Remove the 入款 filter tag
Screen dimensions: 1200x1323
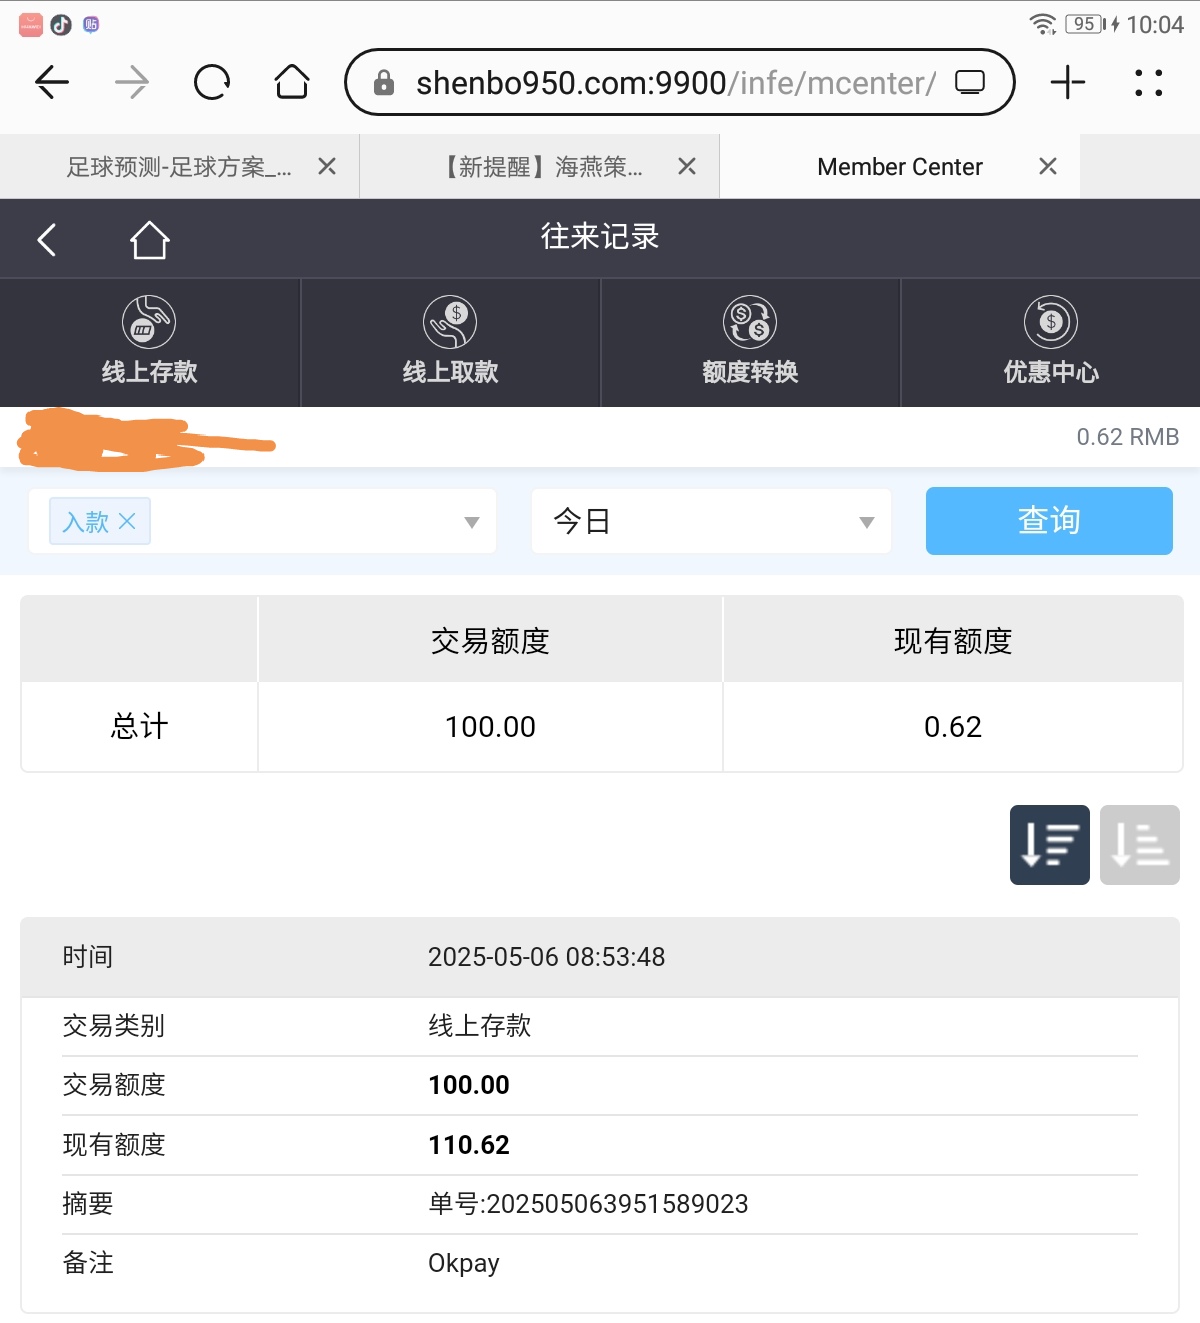127,521
